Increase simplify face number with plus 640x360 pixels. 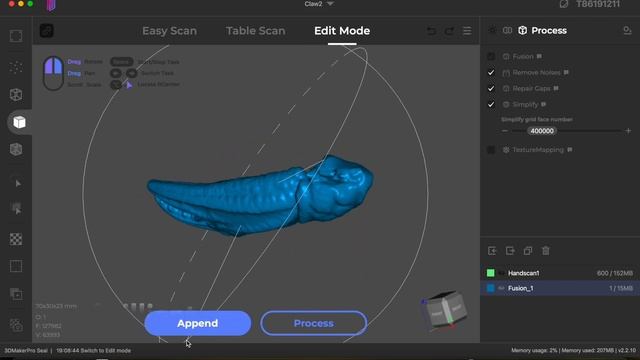628,131
